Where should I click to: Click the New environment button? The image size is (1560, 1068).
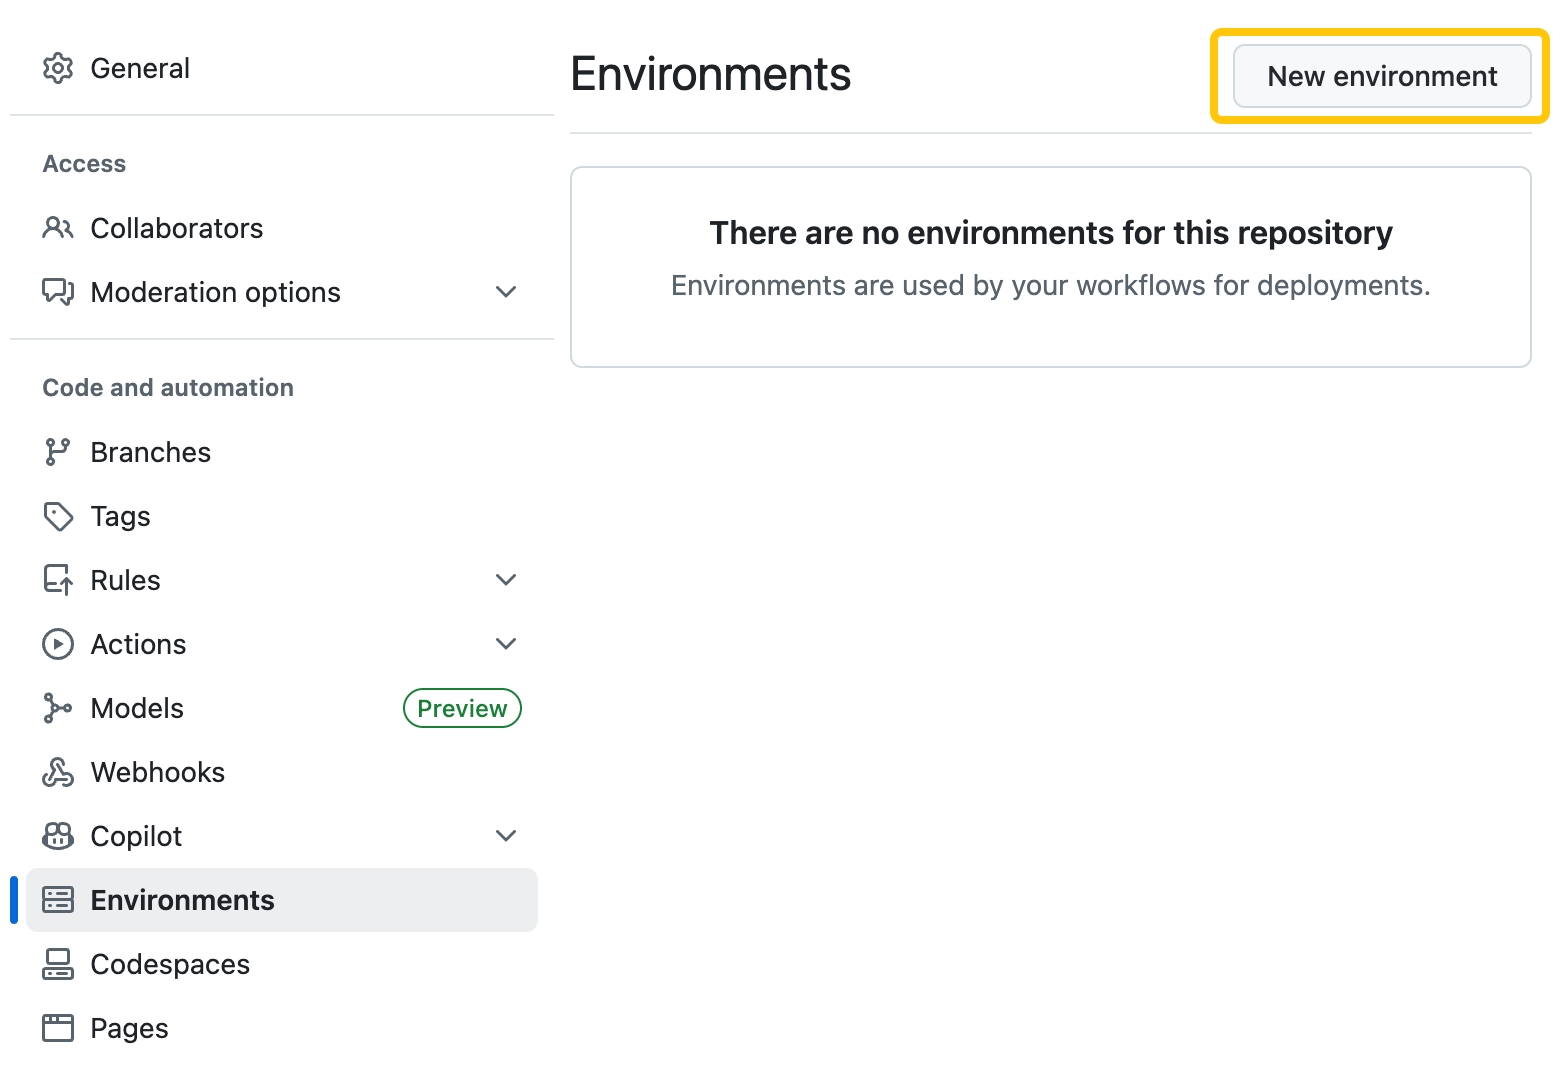tap(1382, 76)
